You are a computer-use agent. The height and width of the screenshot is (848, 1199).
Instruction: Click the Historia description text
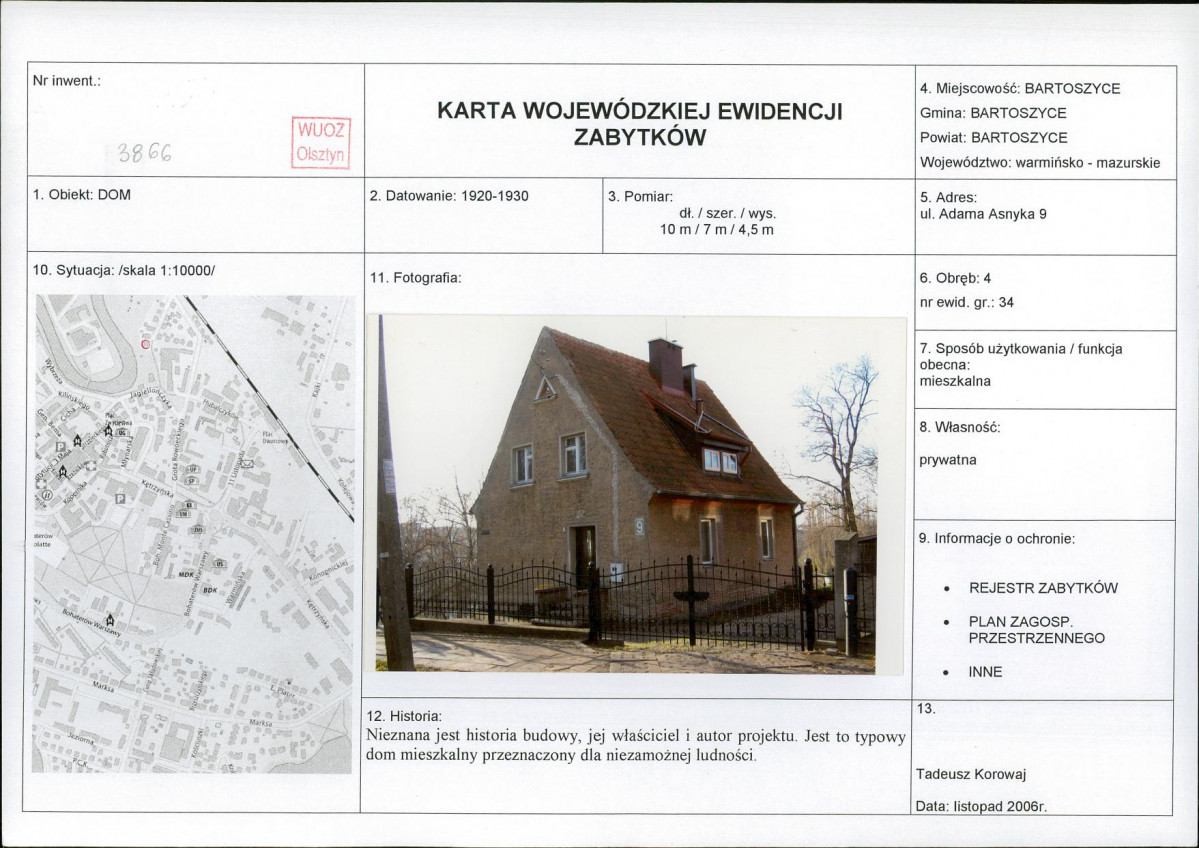pos(636,746)
